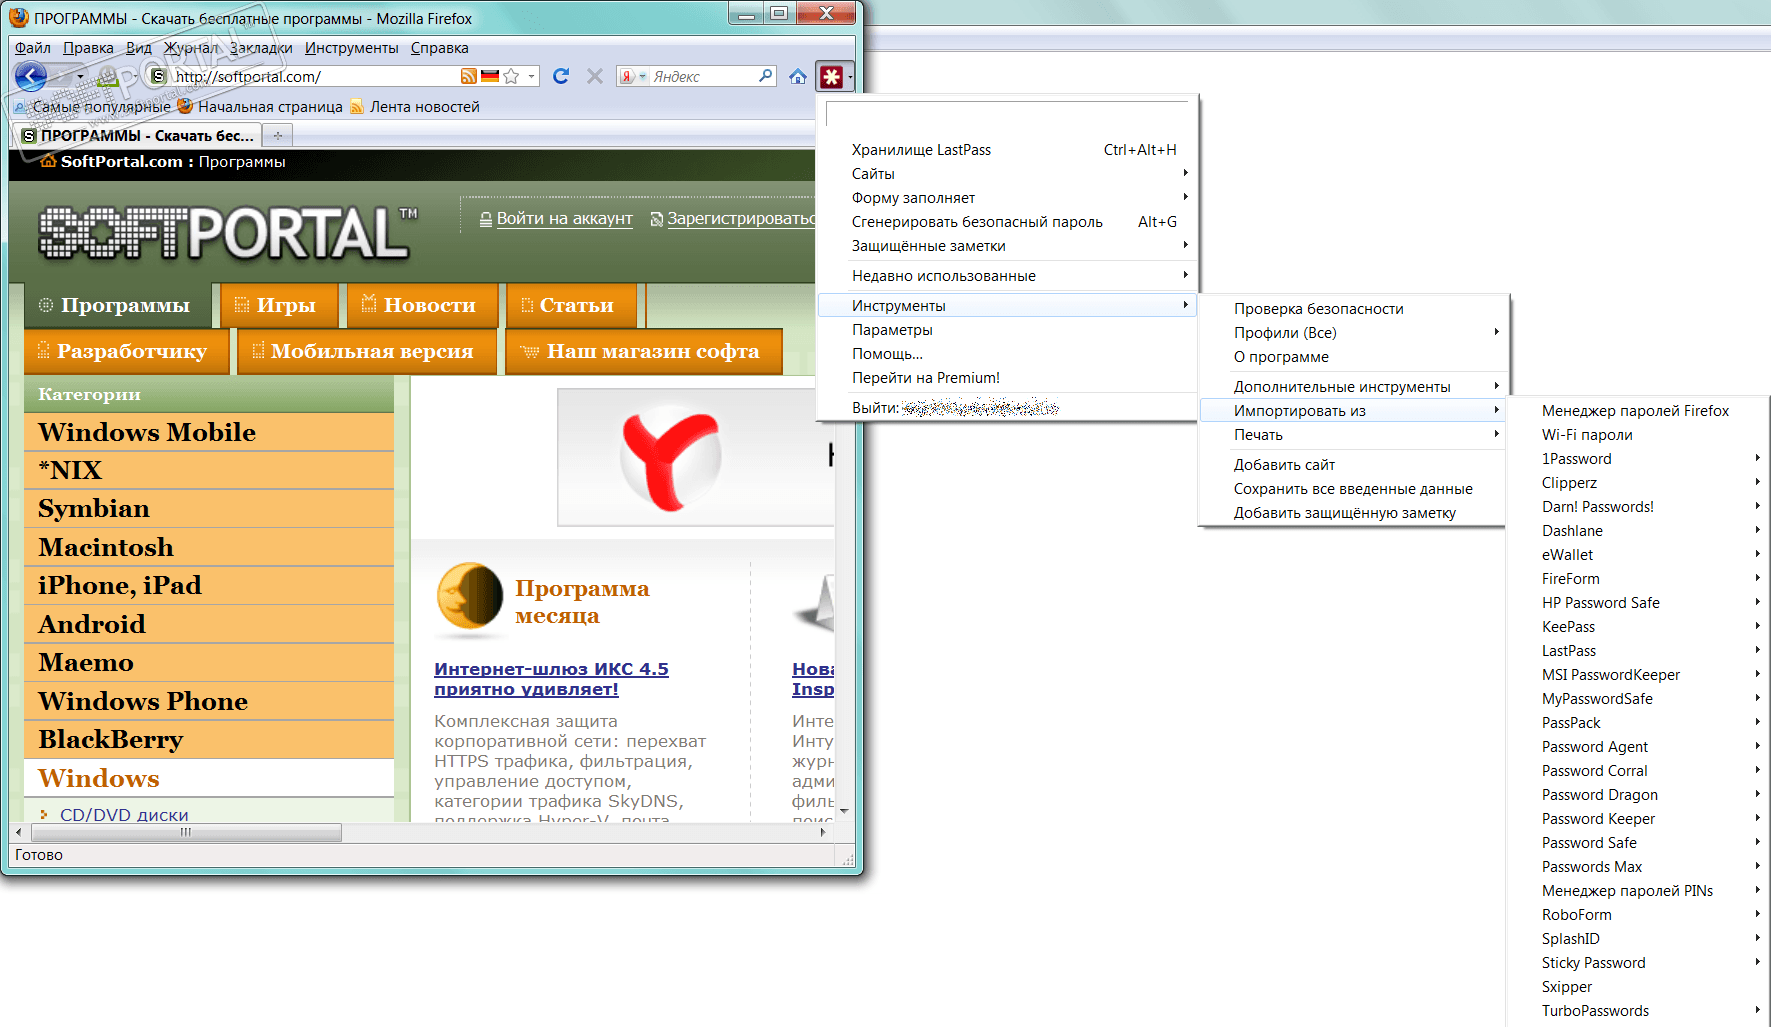Screen dimensions: 1771x1027
Task: Open the Самые популярные bookmark
Action: (x=92, y=107)
